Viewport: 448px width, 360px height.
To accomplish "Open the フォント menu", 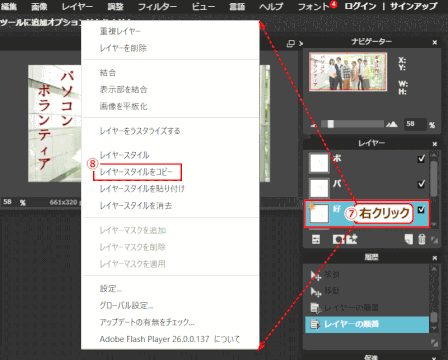I will [x=313, y=6].
